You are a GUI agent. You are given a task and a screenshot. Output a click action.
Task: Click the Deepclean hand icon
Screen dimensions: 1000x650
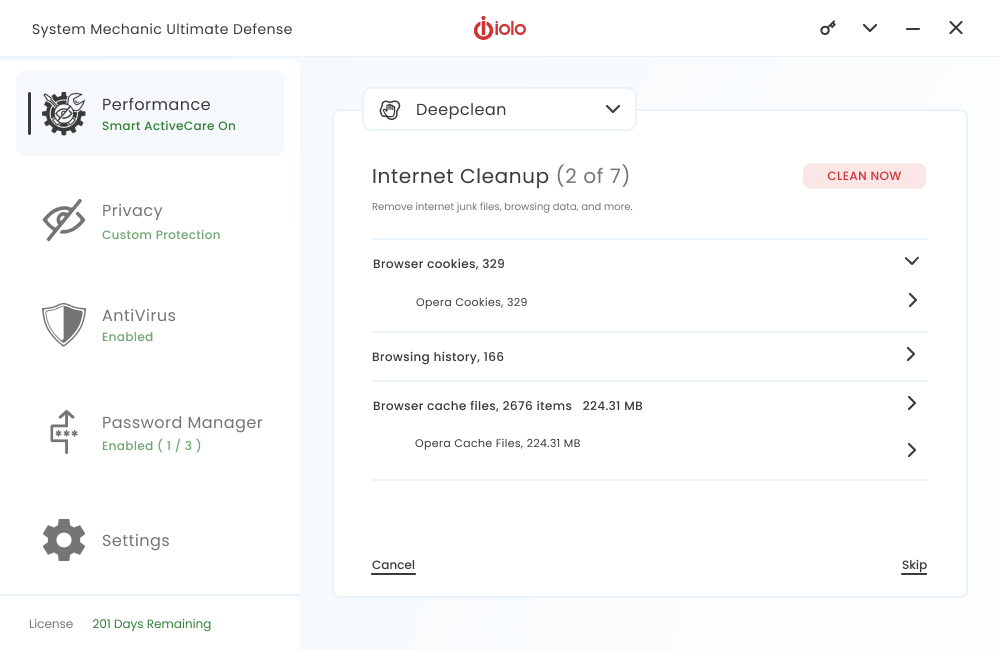point(390,110)
